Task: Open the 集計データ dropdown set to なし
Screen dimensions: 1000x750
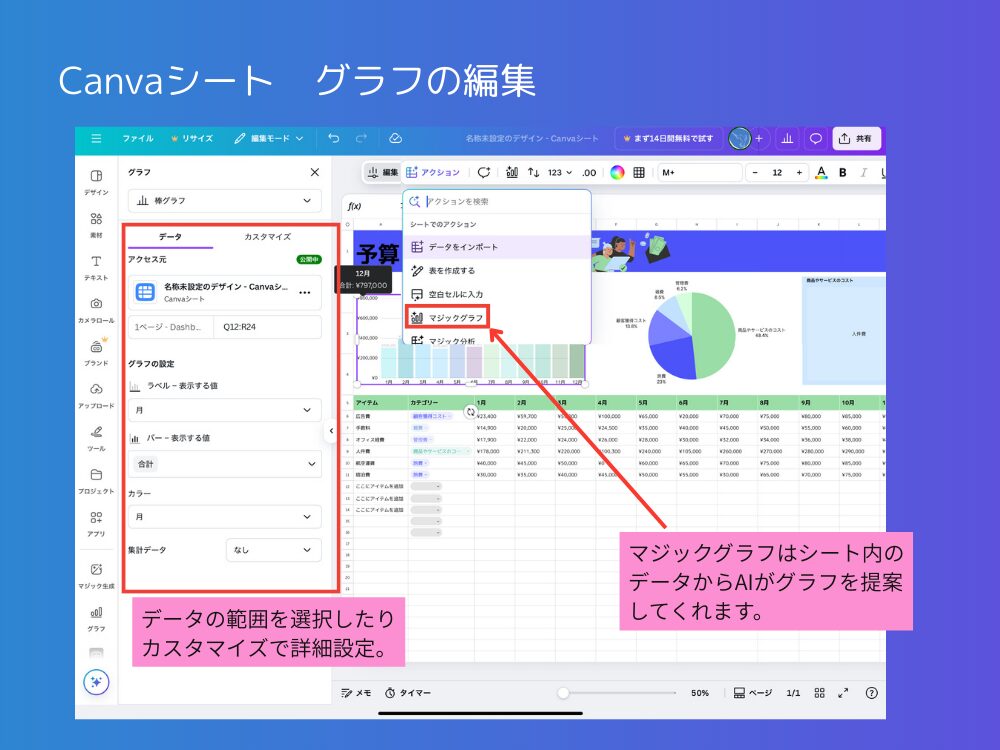Action: pos(273,550)
